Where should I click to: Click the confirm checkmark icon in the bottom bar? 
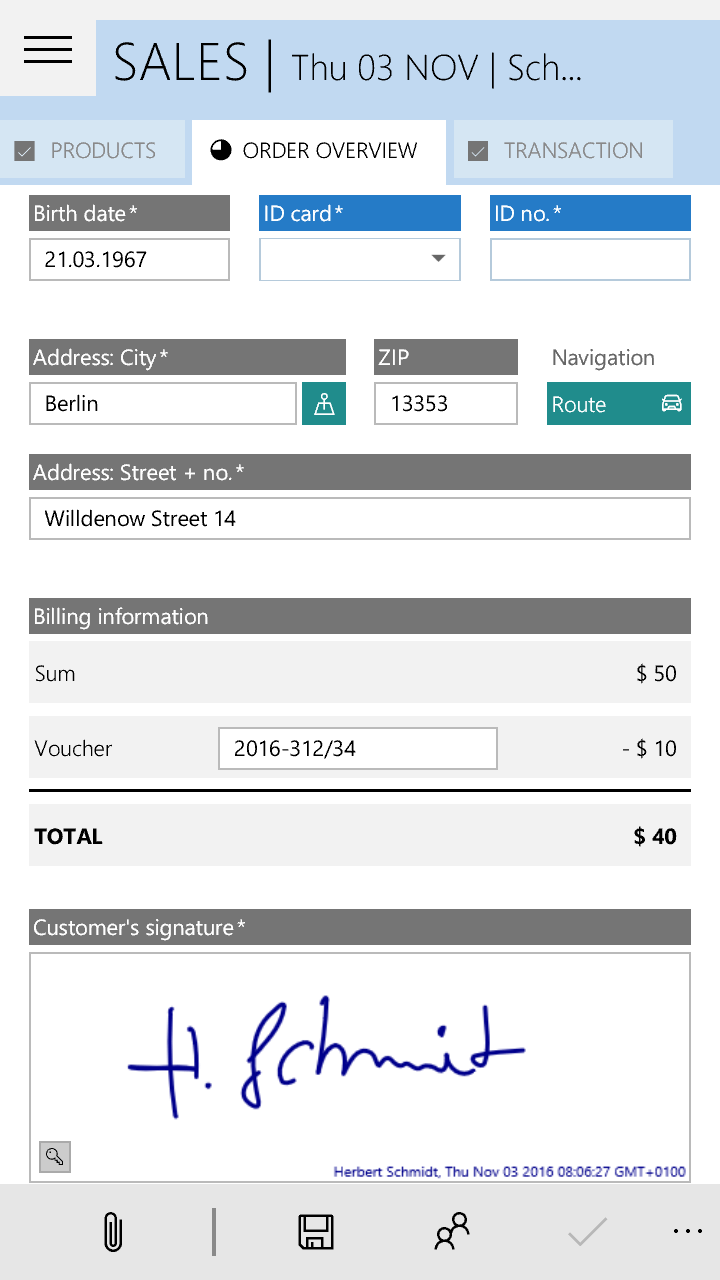588,1232
